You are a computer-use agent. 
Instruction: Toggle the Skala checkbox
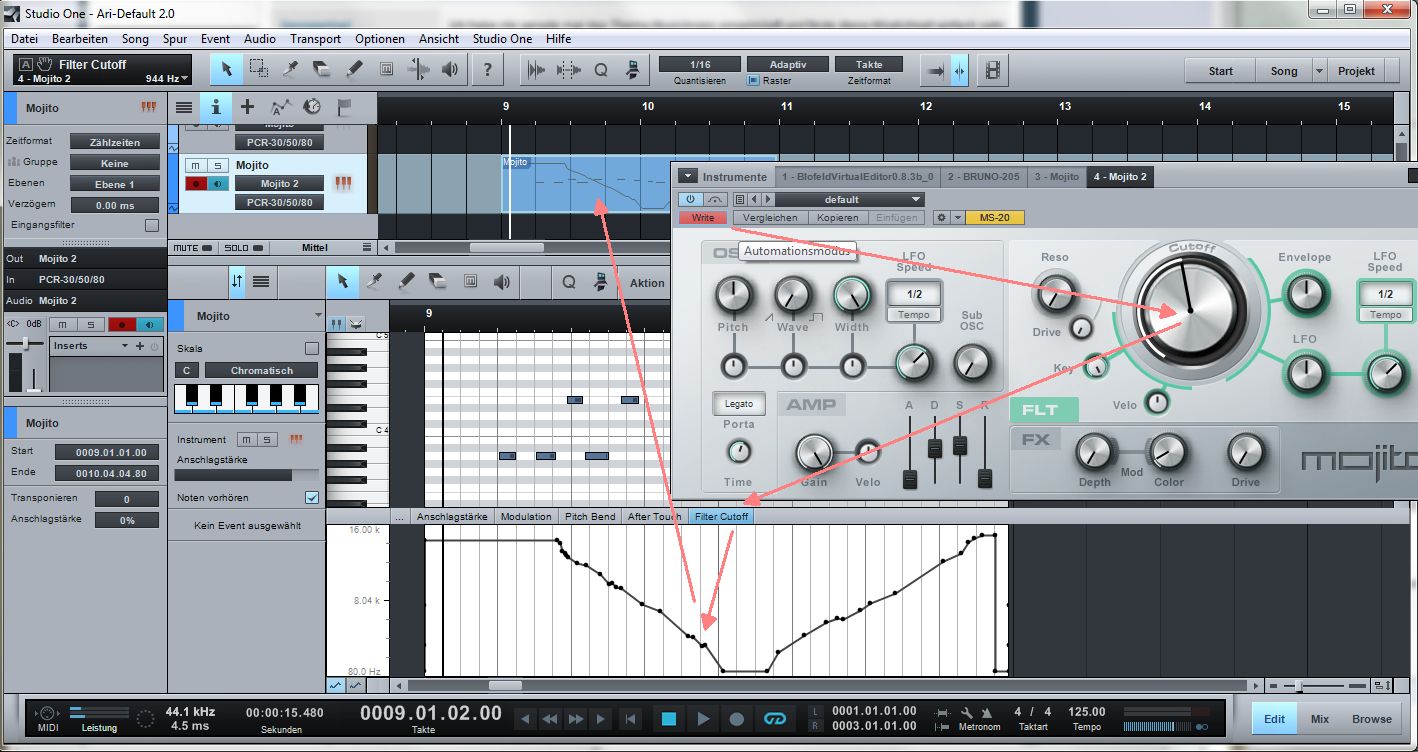tap(312, 348)
